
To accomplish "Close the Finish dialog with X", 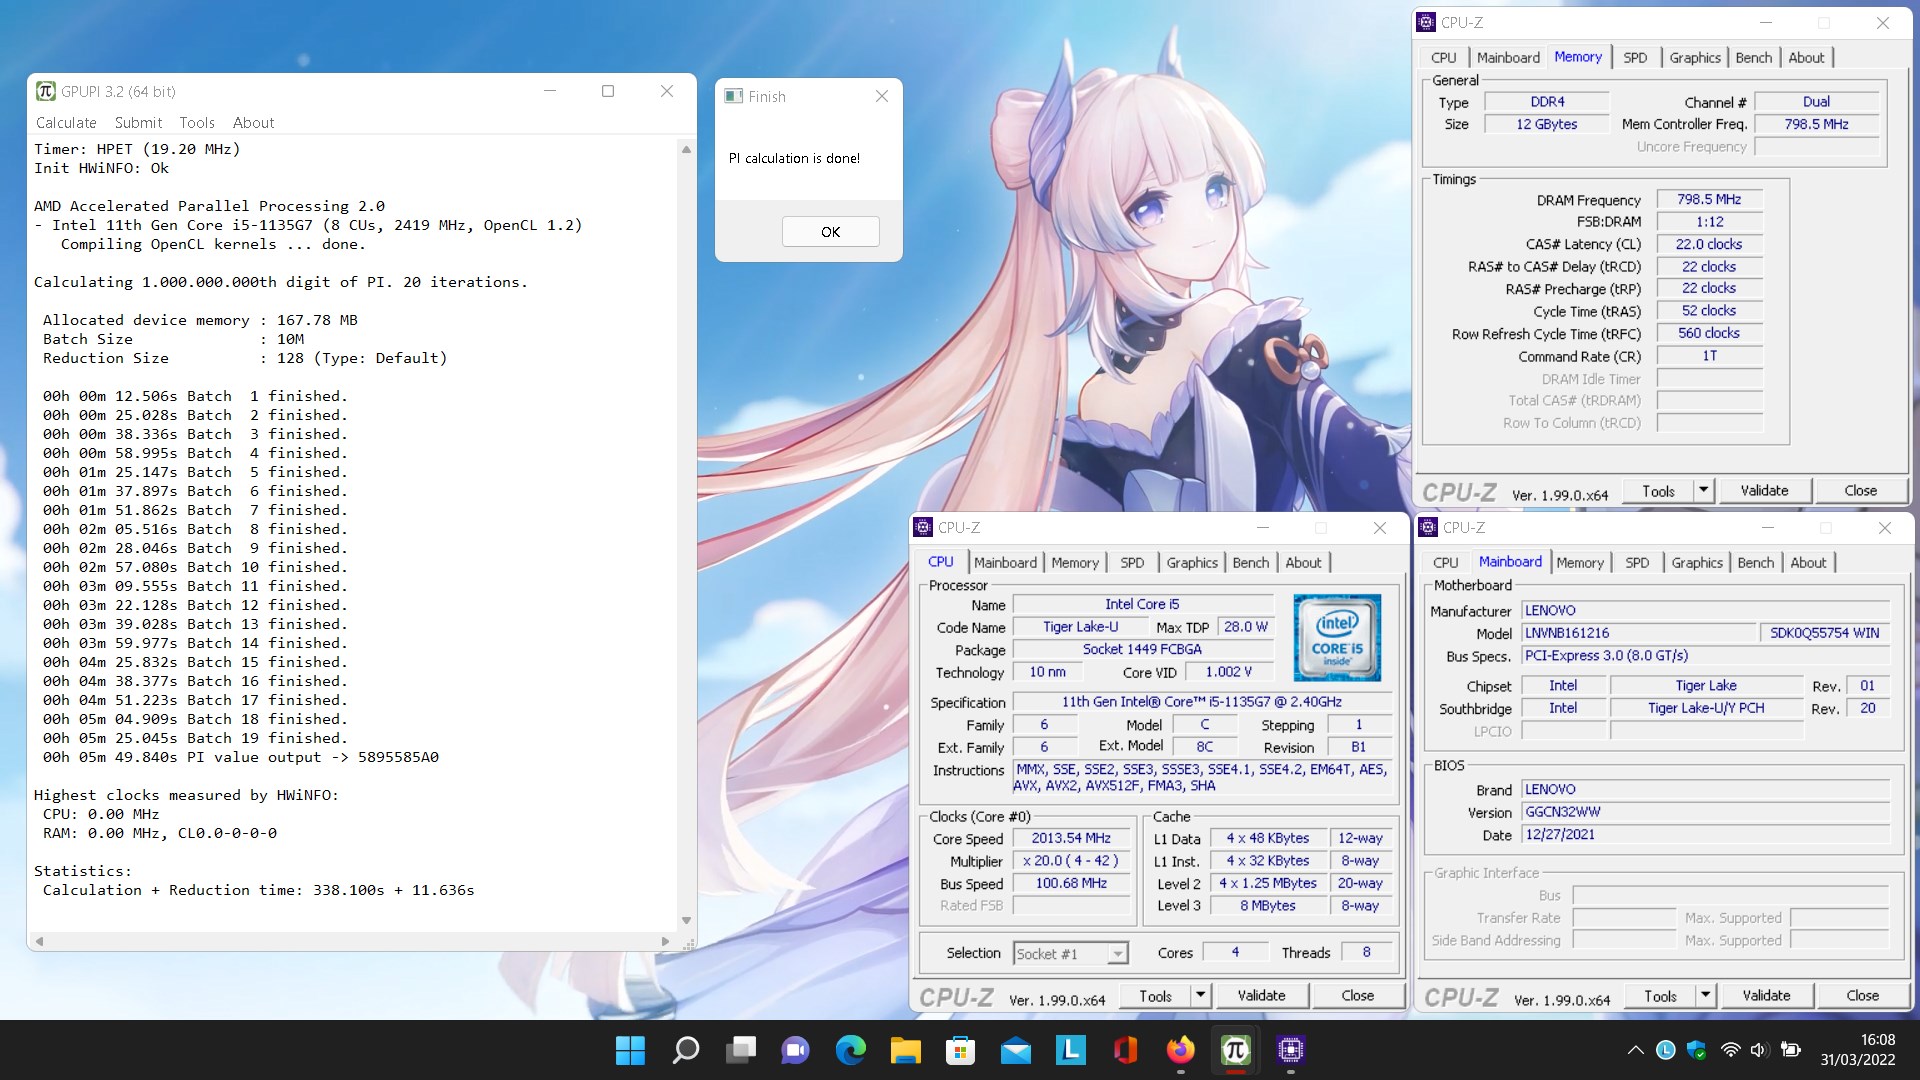I will click(881, 96).
